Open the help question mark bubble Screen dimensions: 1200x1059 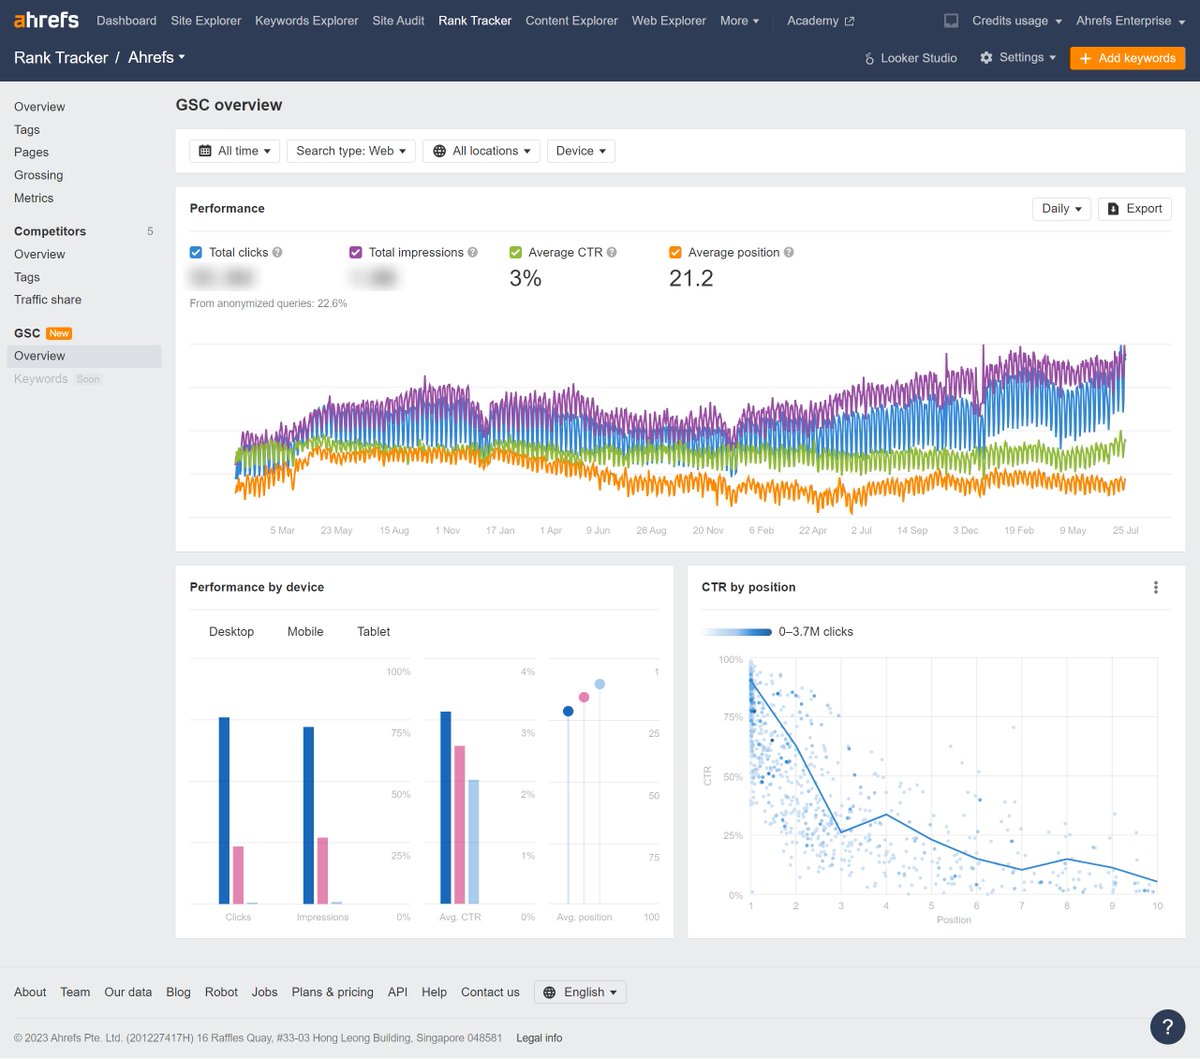pos(1167,1027)
